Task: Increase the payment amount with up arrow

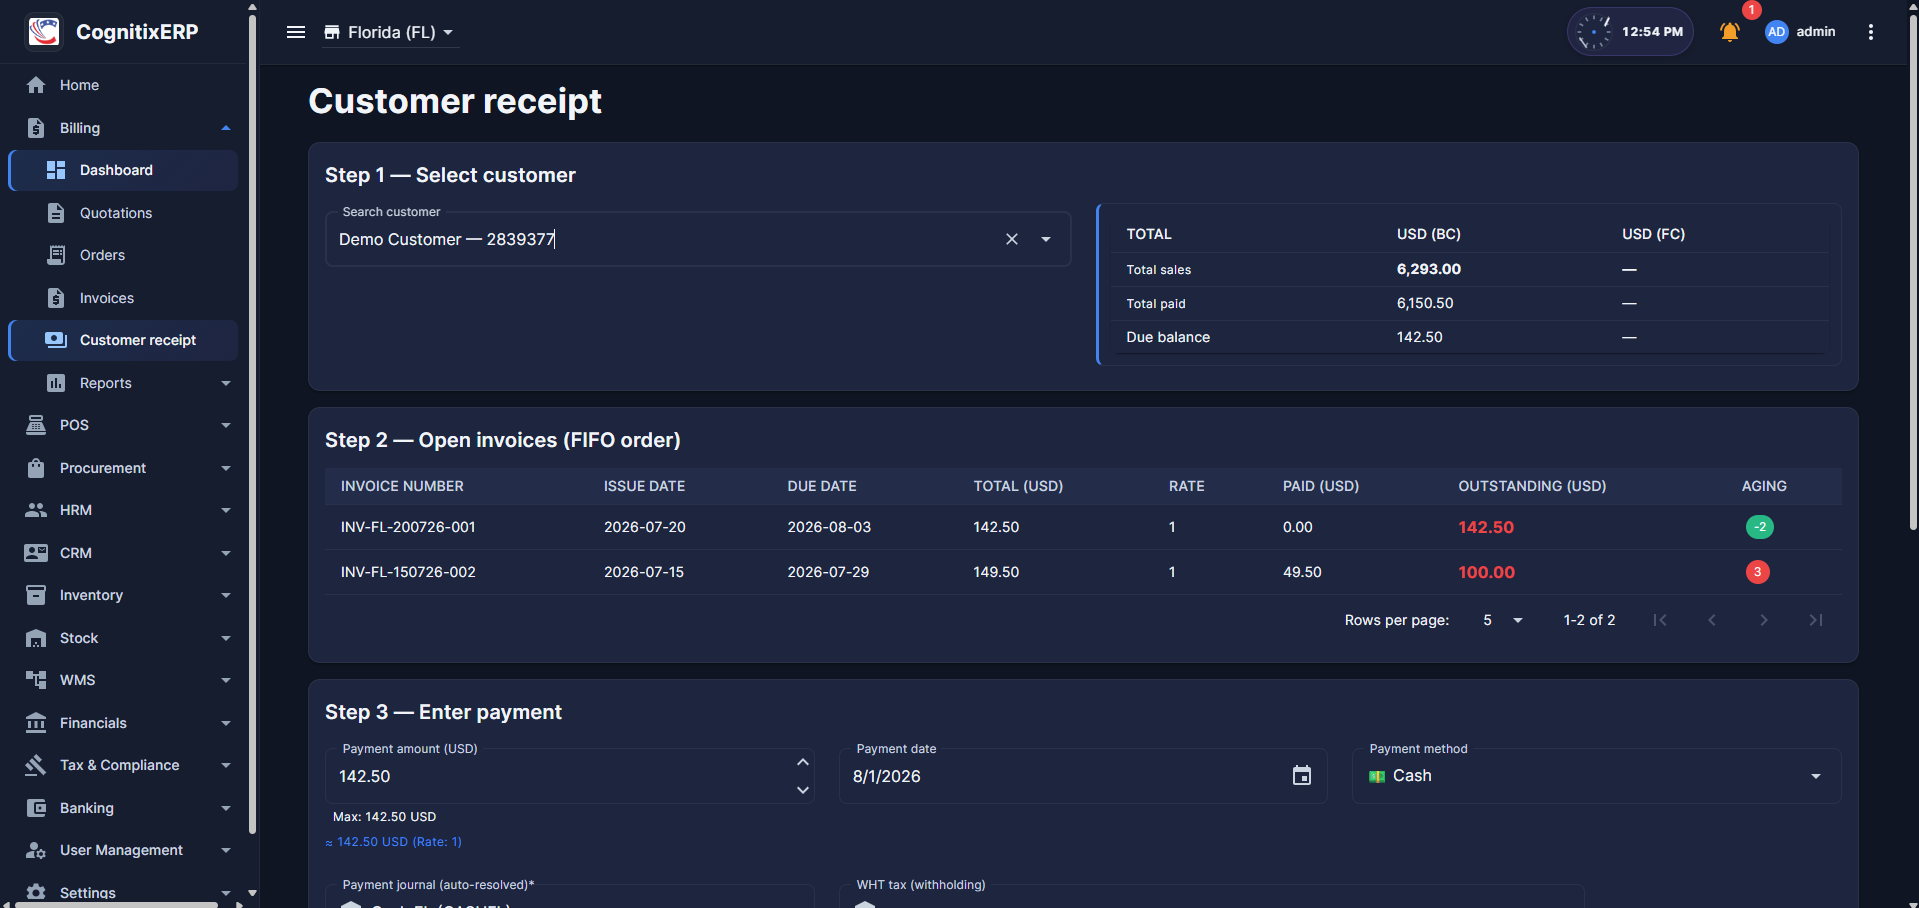Action: 802,762
